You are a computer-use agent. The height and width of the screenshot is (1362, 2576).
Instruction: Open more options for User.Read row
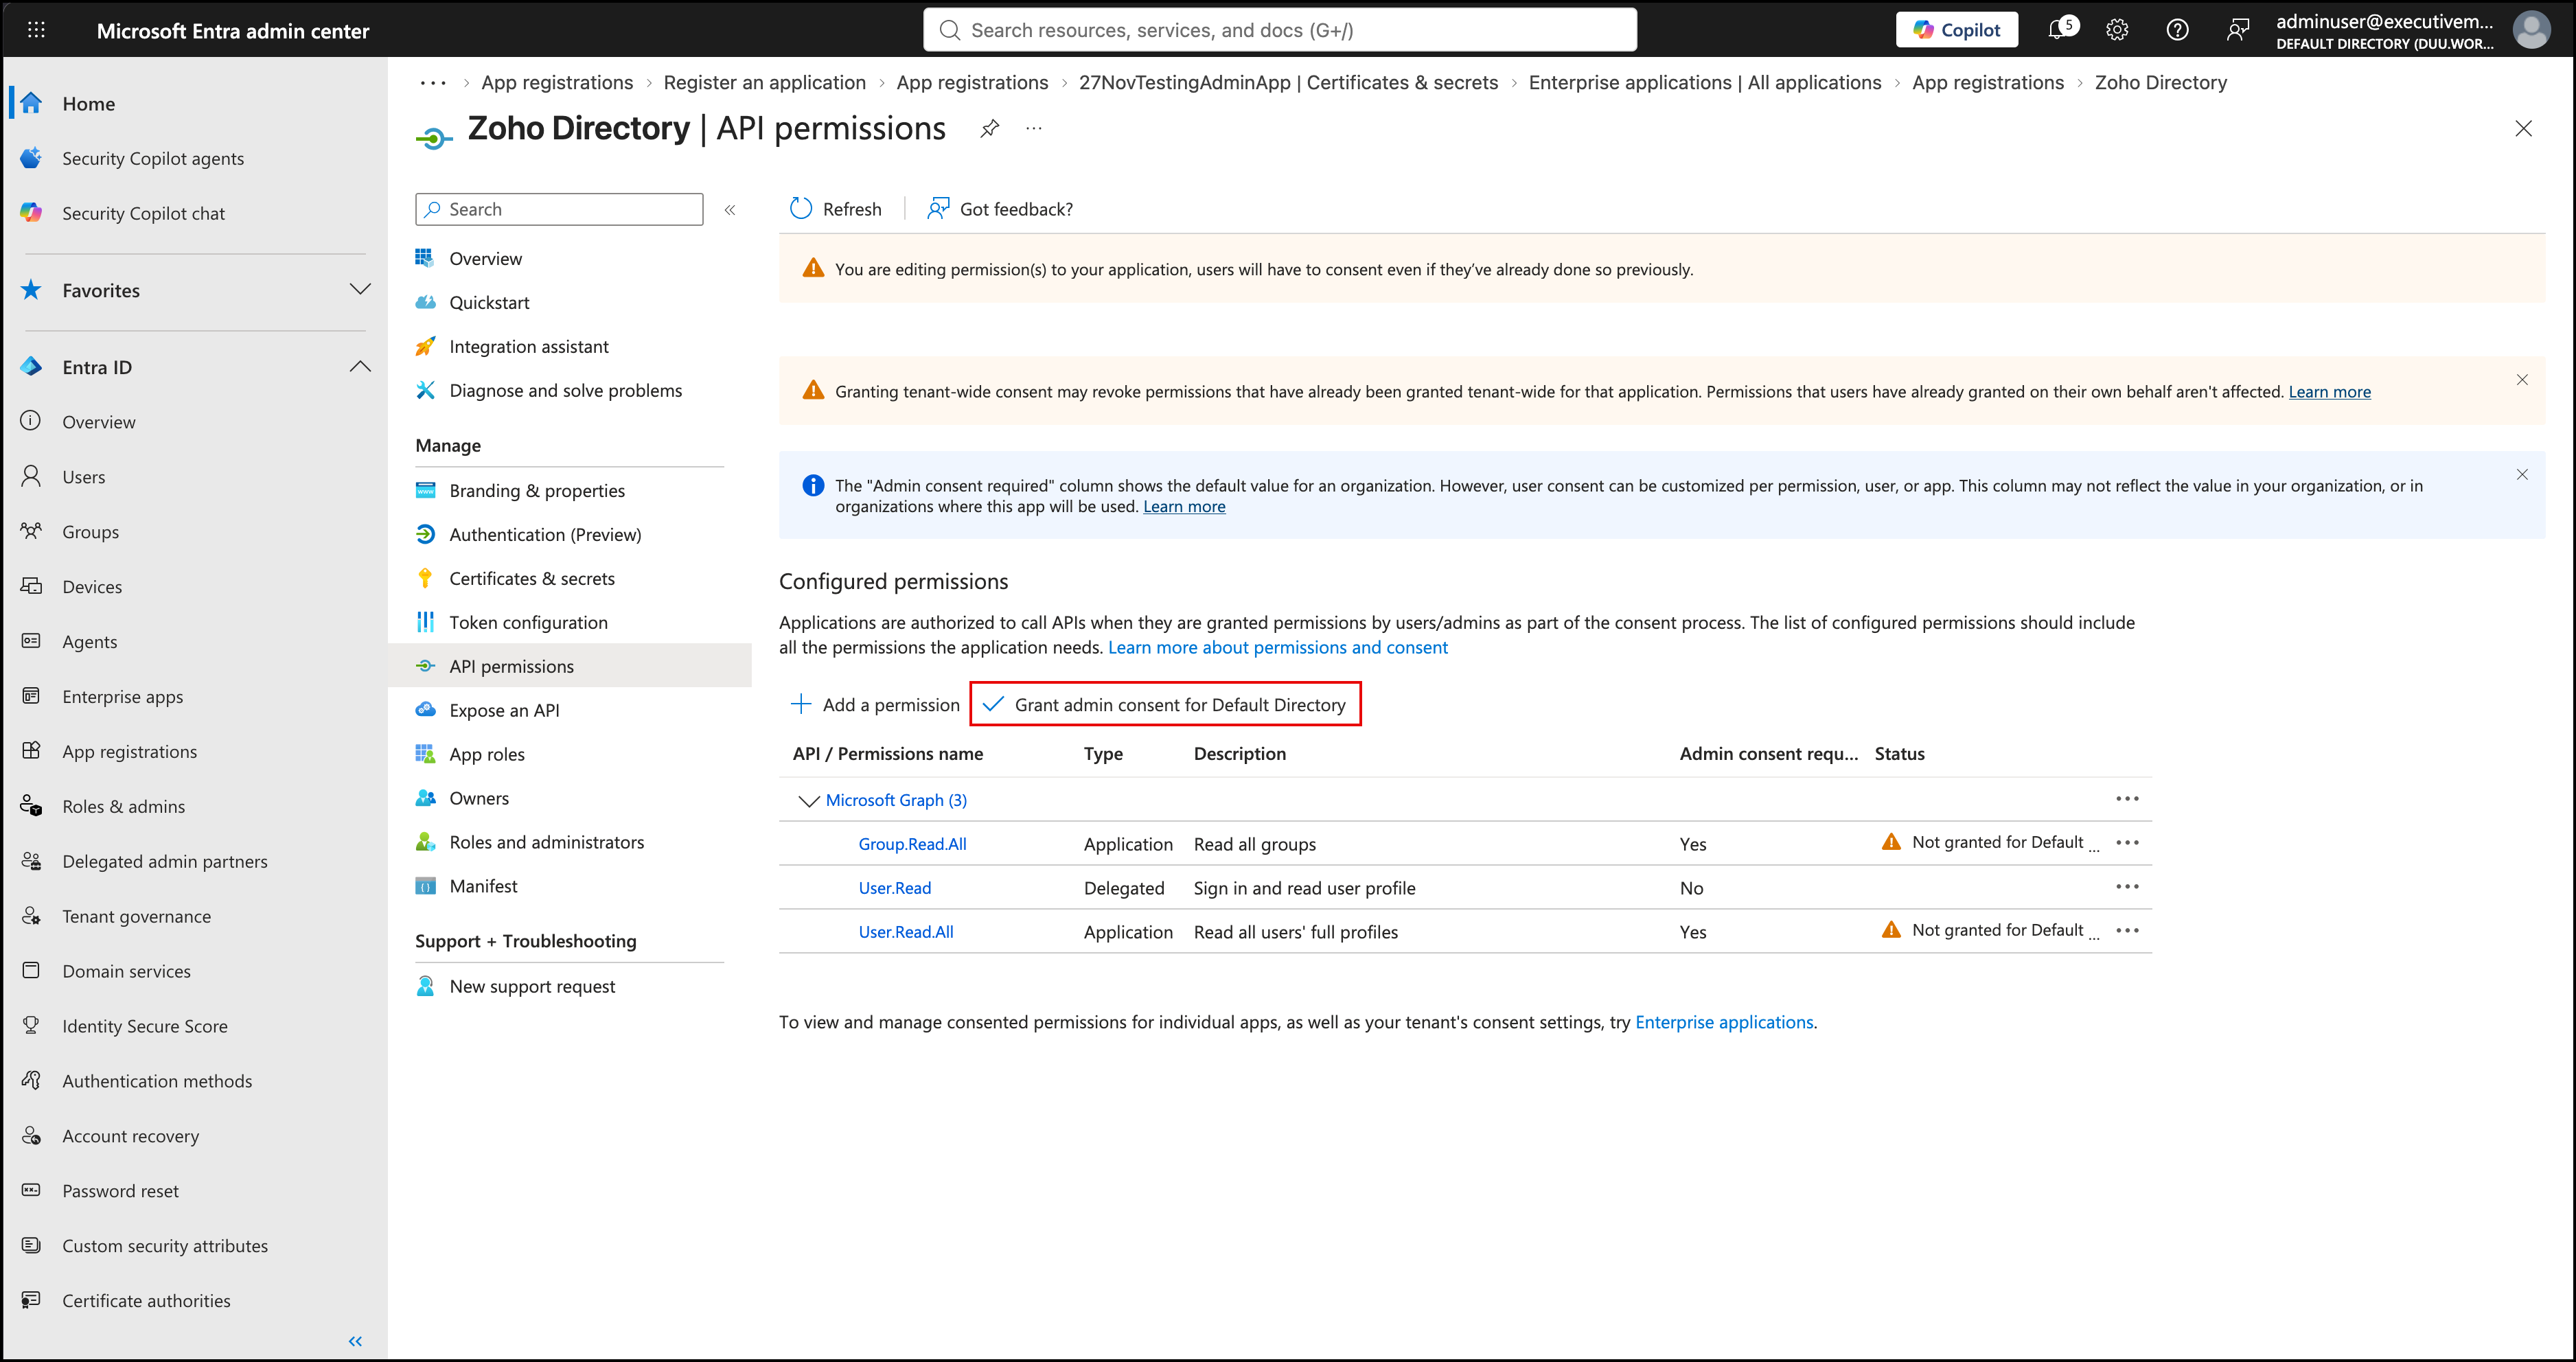pos(2127,887)
